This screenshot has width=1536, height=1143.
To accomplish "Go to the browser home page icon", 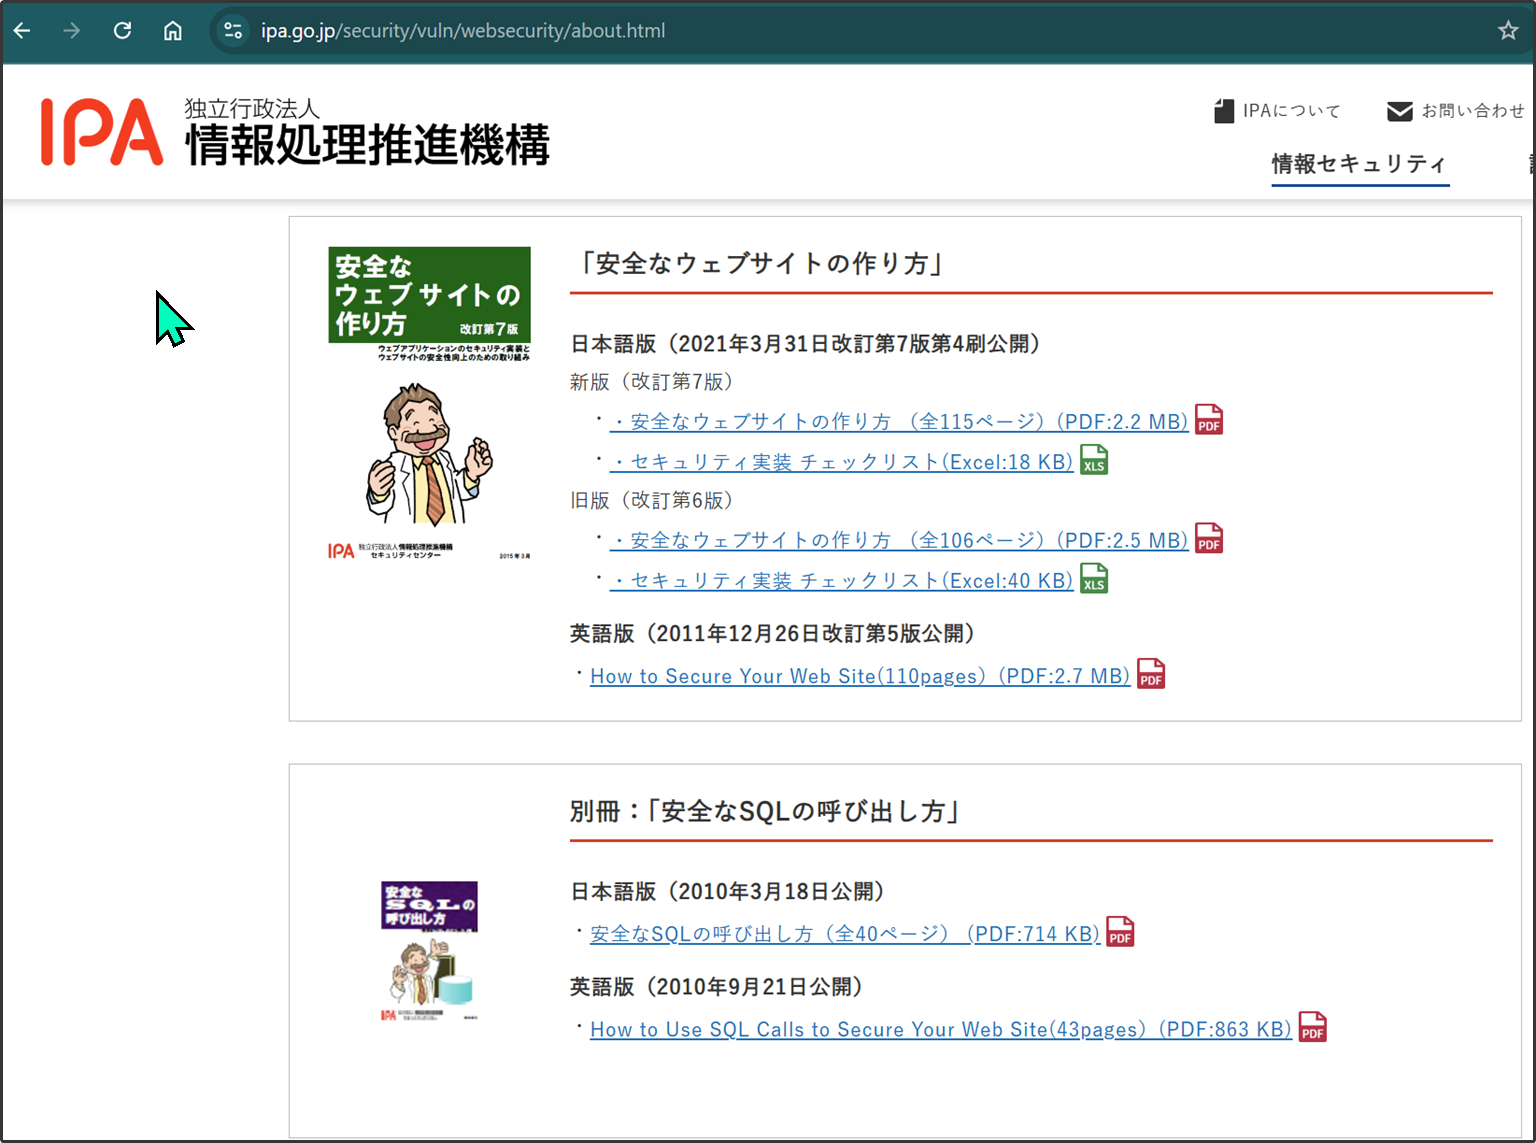I will pos(173,31).
